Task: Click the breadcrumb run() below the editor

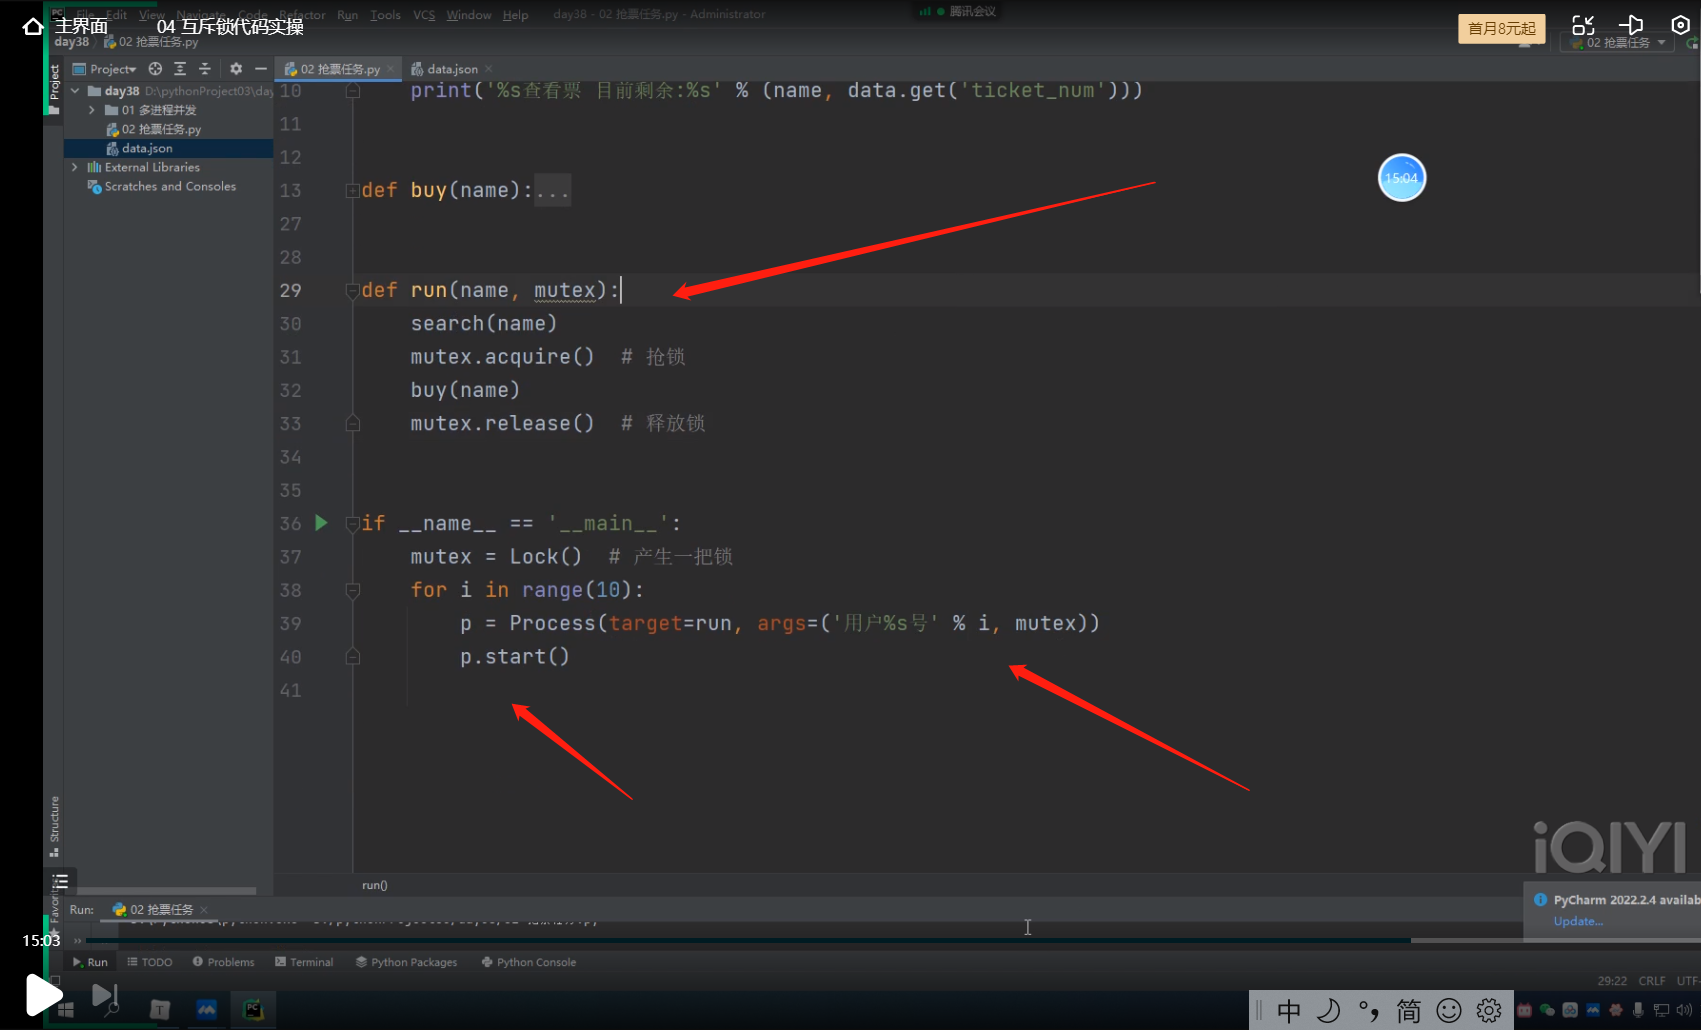Action: (x=375, y=885)
